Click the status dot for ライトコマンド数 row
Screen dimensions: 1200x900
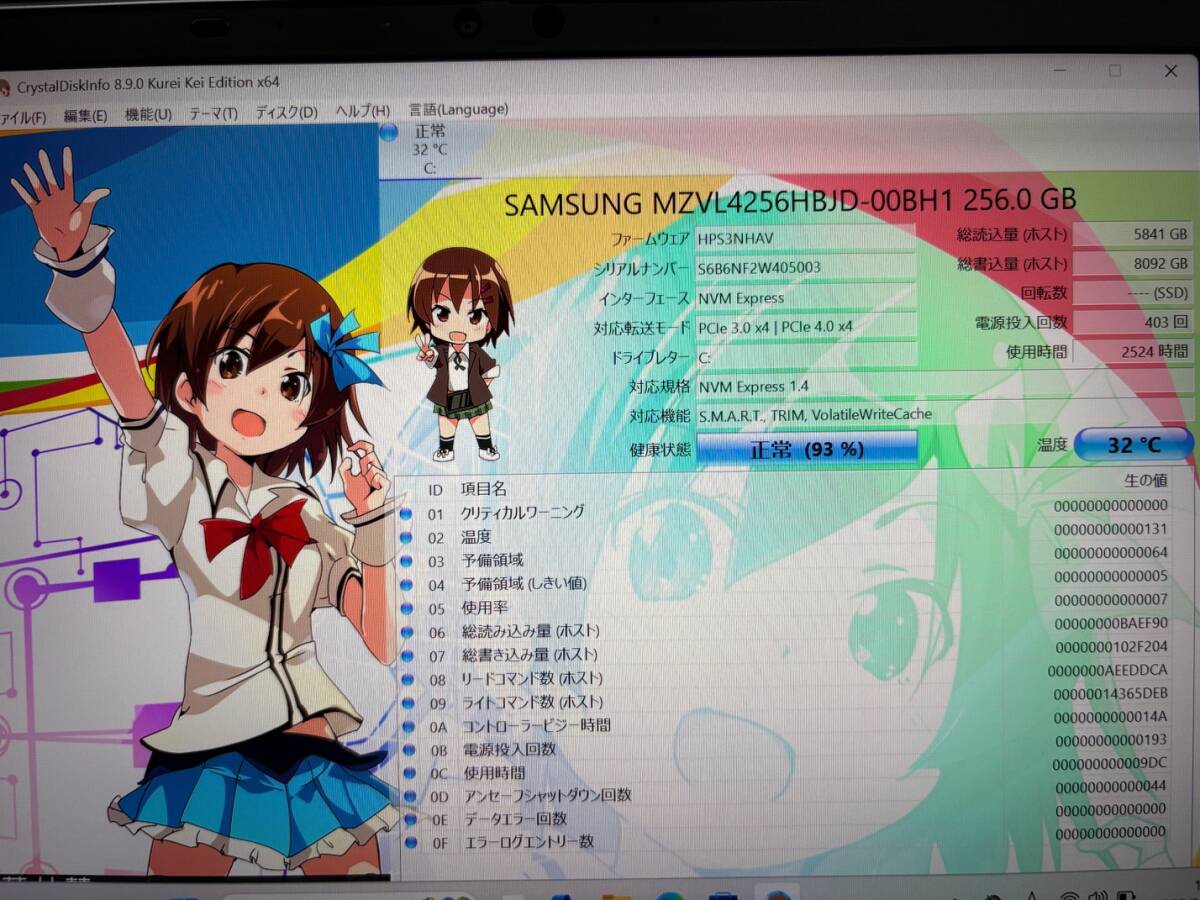click(x=407, y=704)
